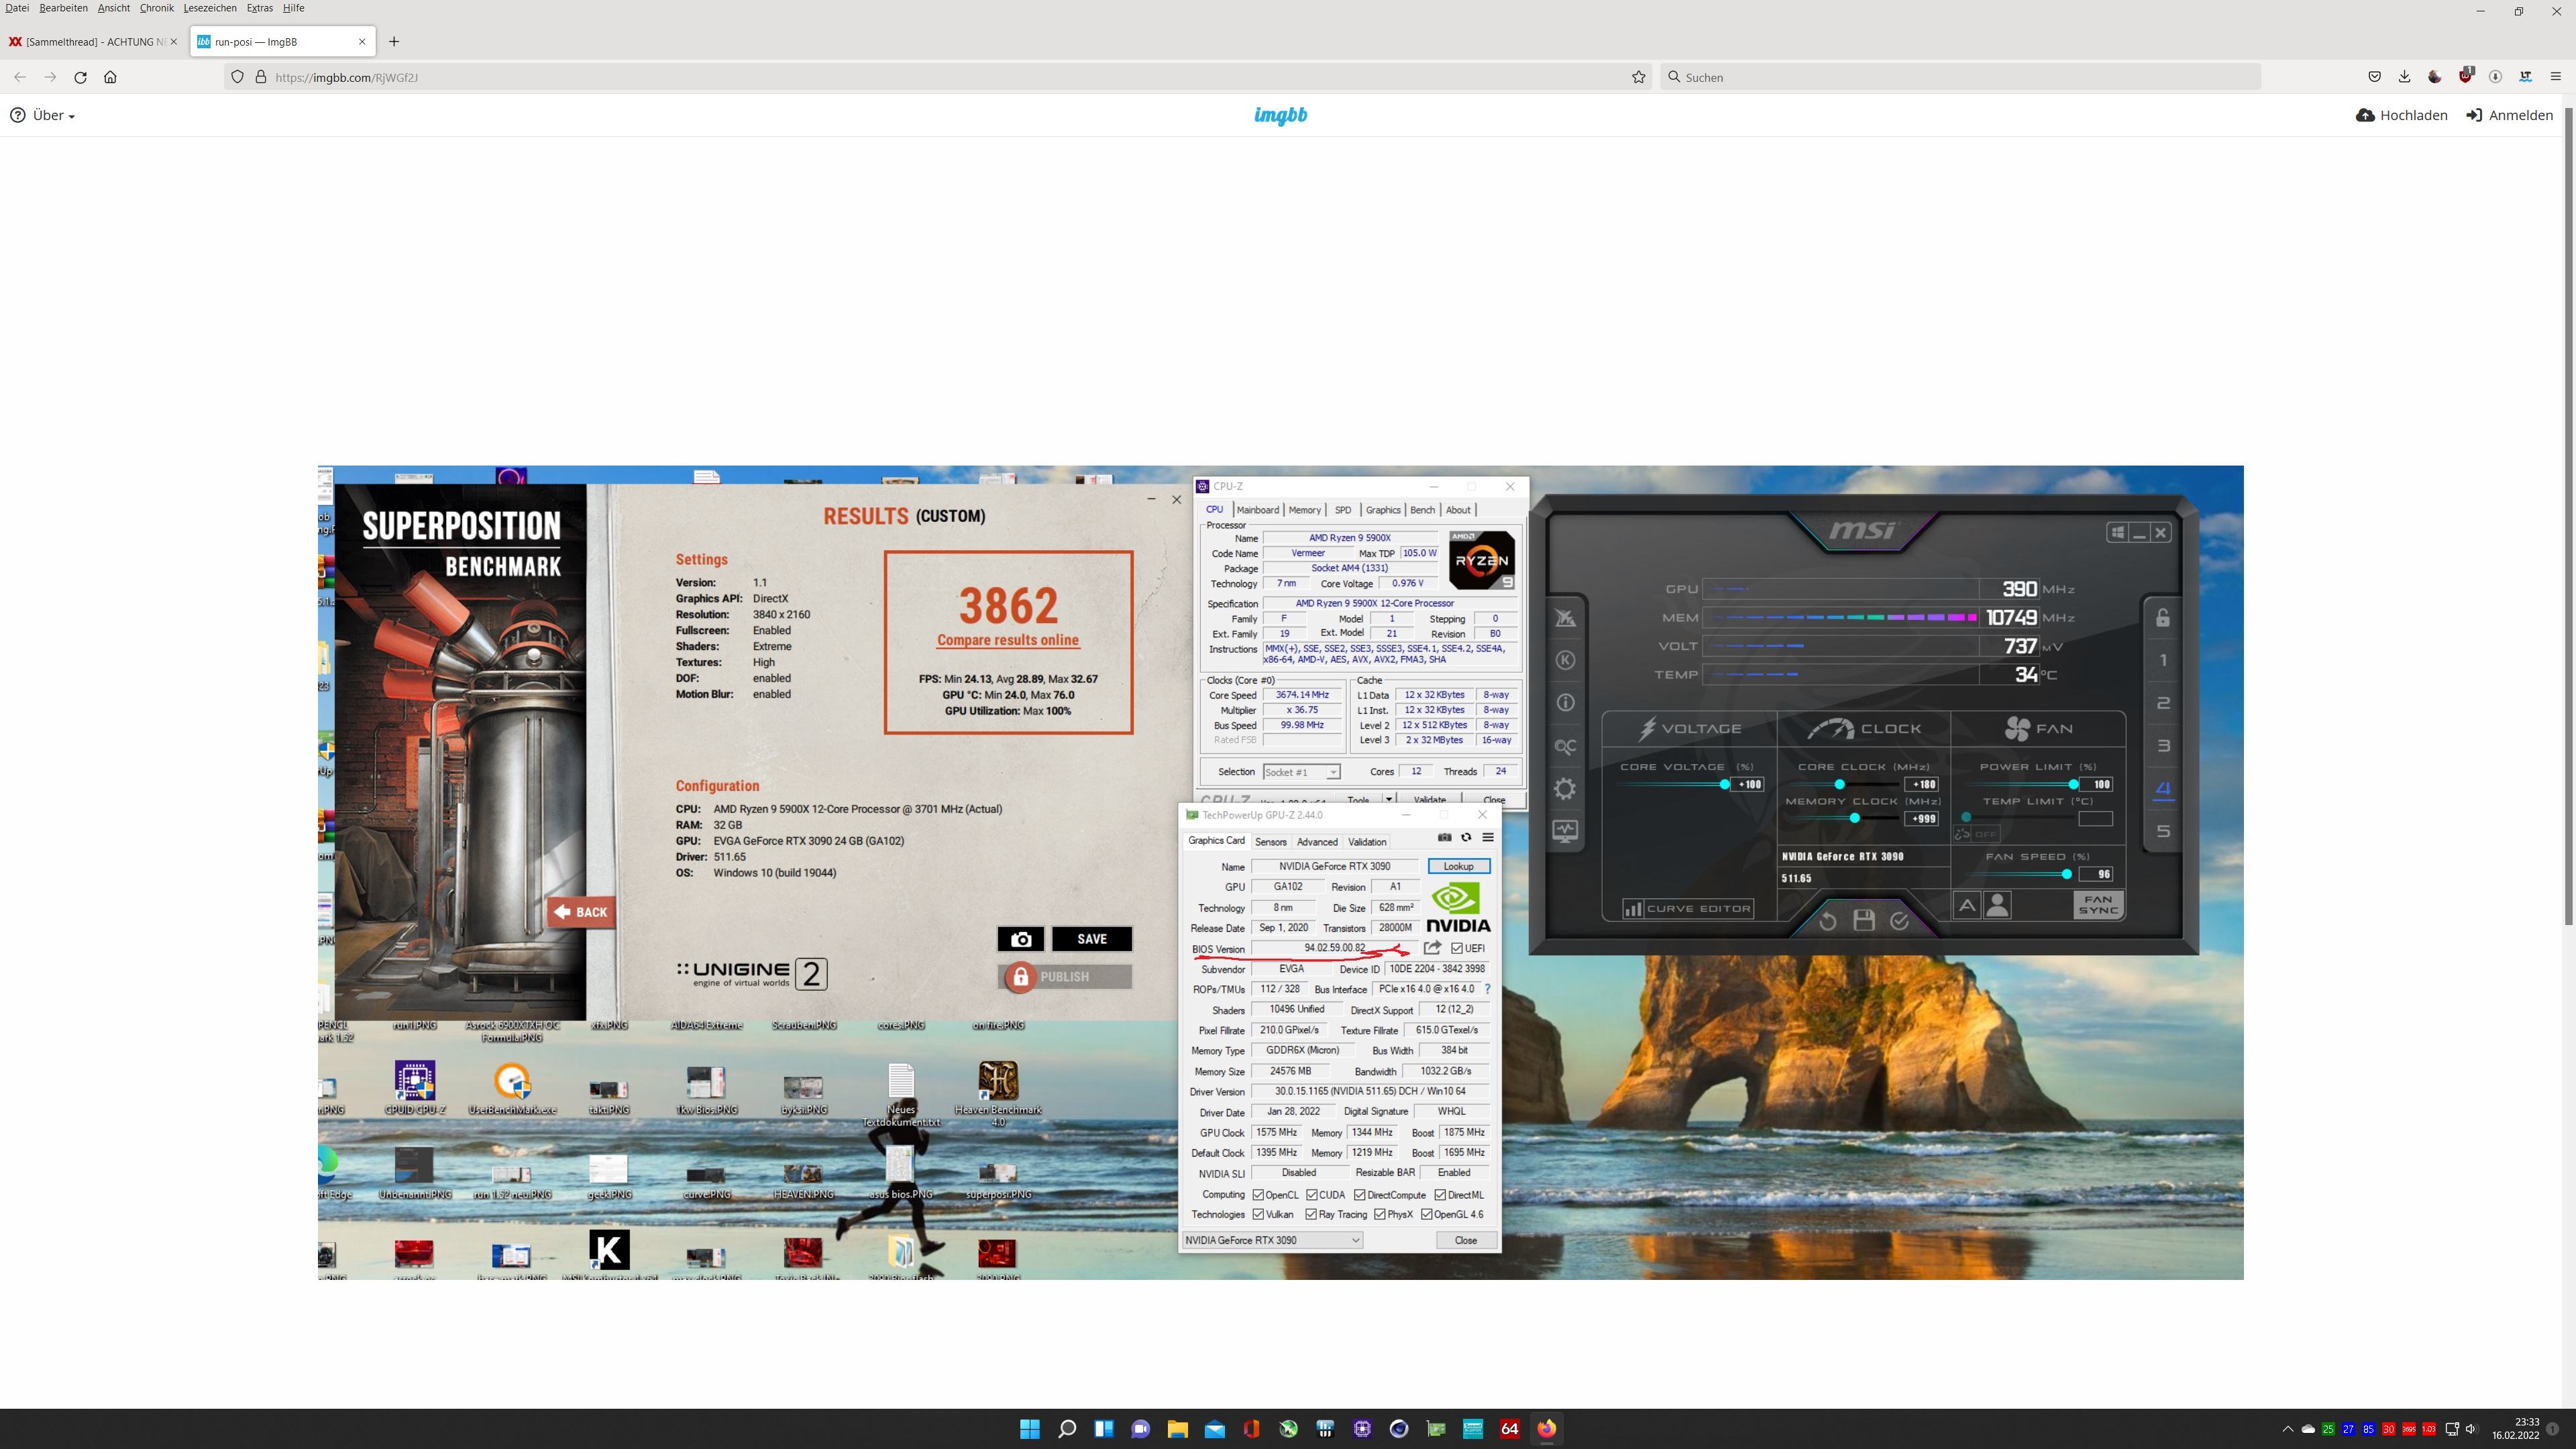Click the Superposition screenshot camera button
The width and height of the screenshot is (2576, 1449).
(1020, 939)
